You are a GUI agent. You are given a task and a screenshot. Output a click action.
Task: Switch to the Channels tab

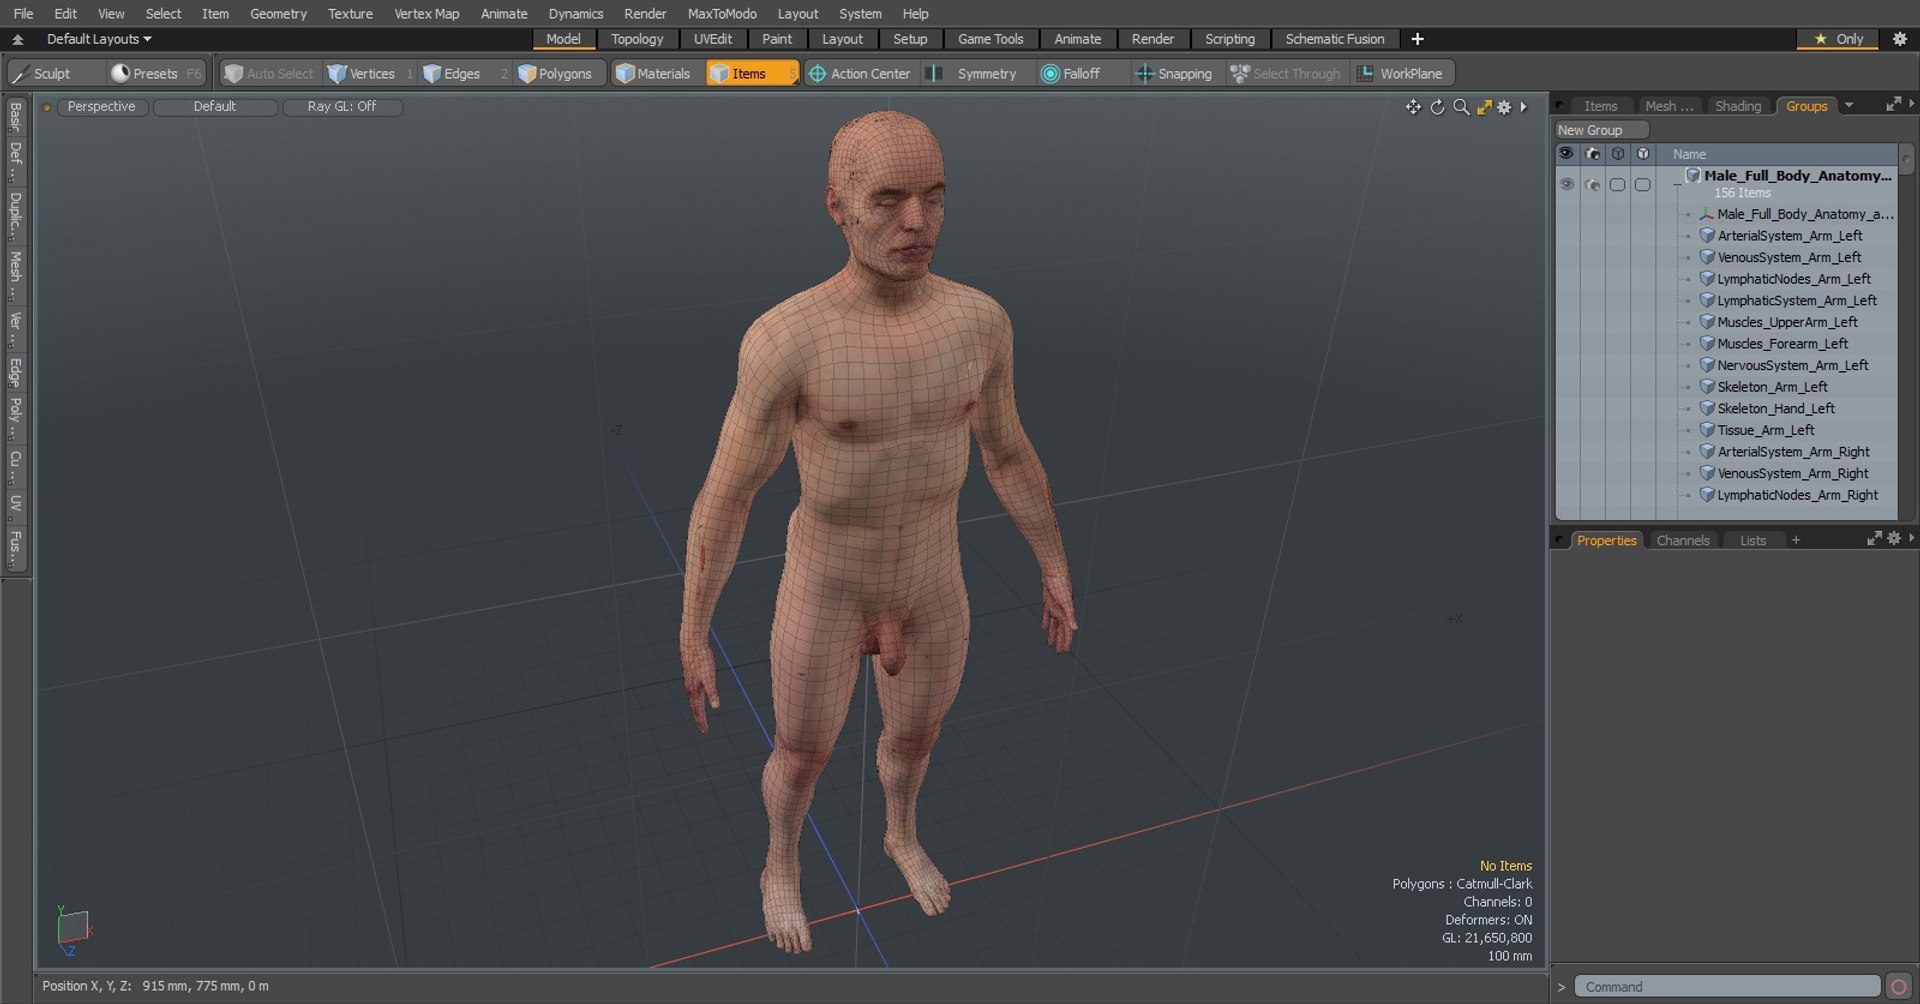pyautogui.click(x=1683, y=540)
